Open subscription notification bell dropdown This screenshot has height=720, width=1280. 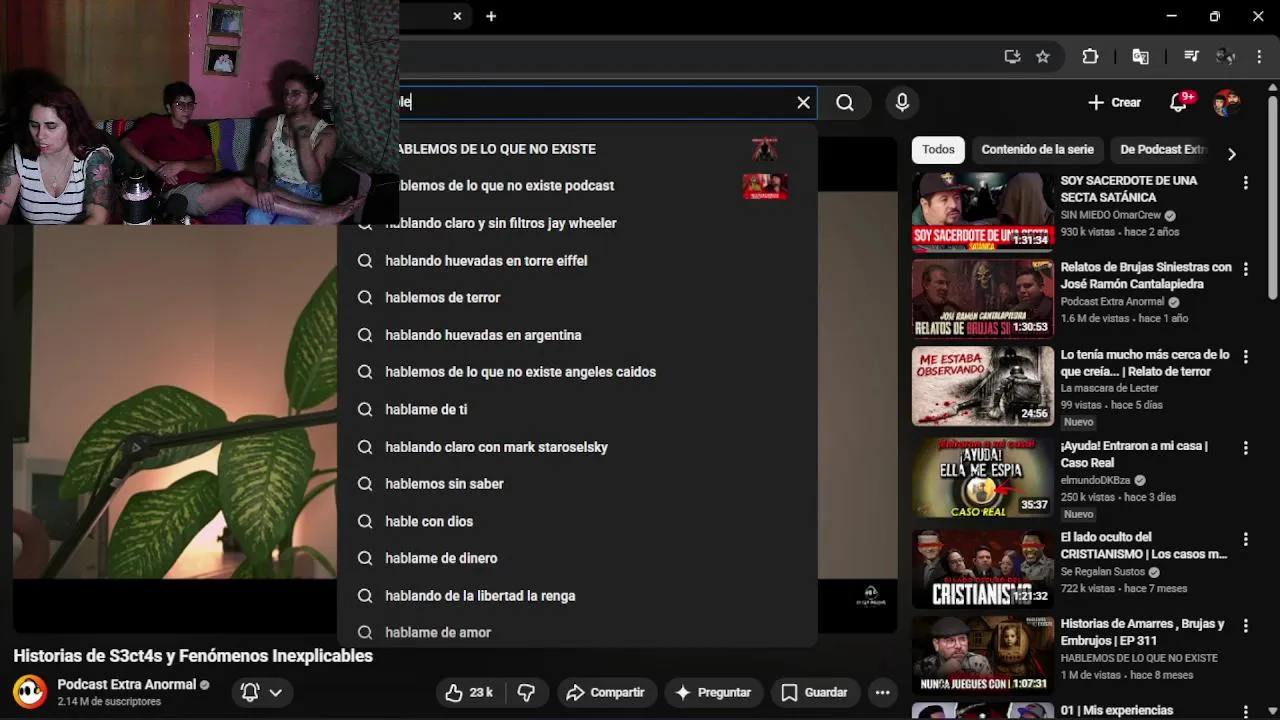[261, 692]
